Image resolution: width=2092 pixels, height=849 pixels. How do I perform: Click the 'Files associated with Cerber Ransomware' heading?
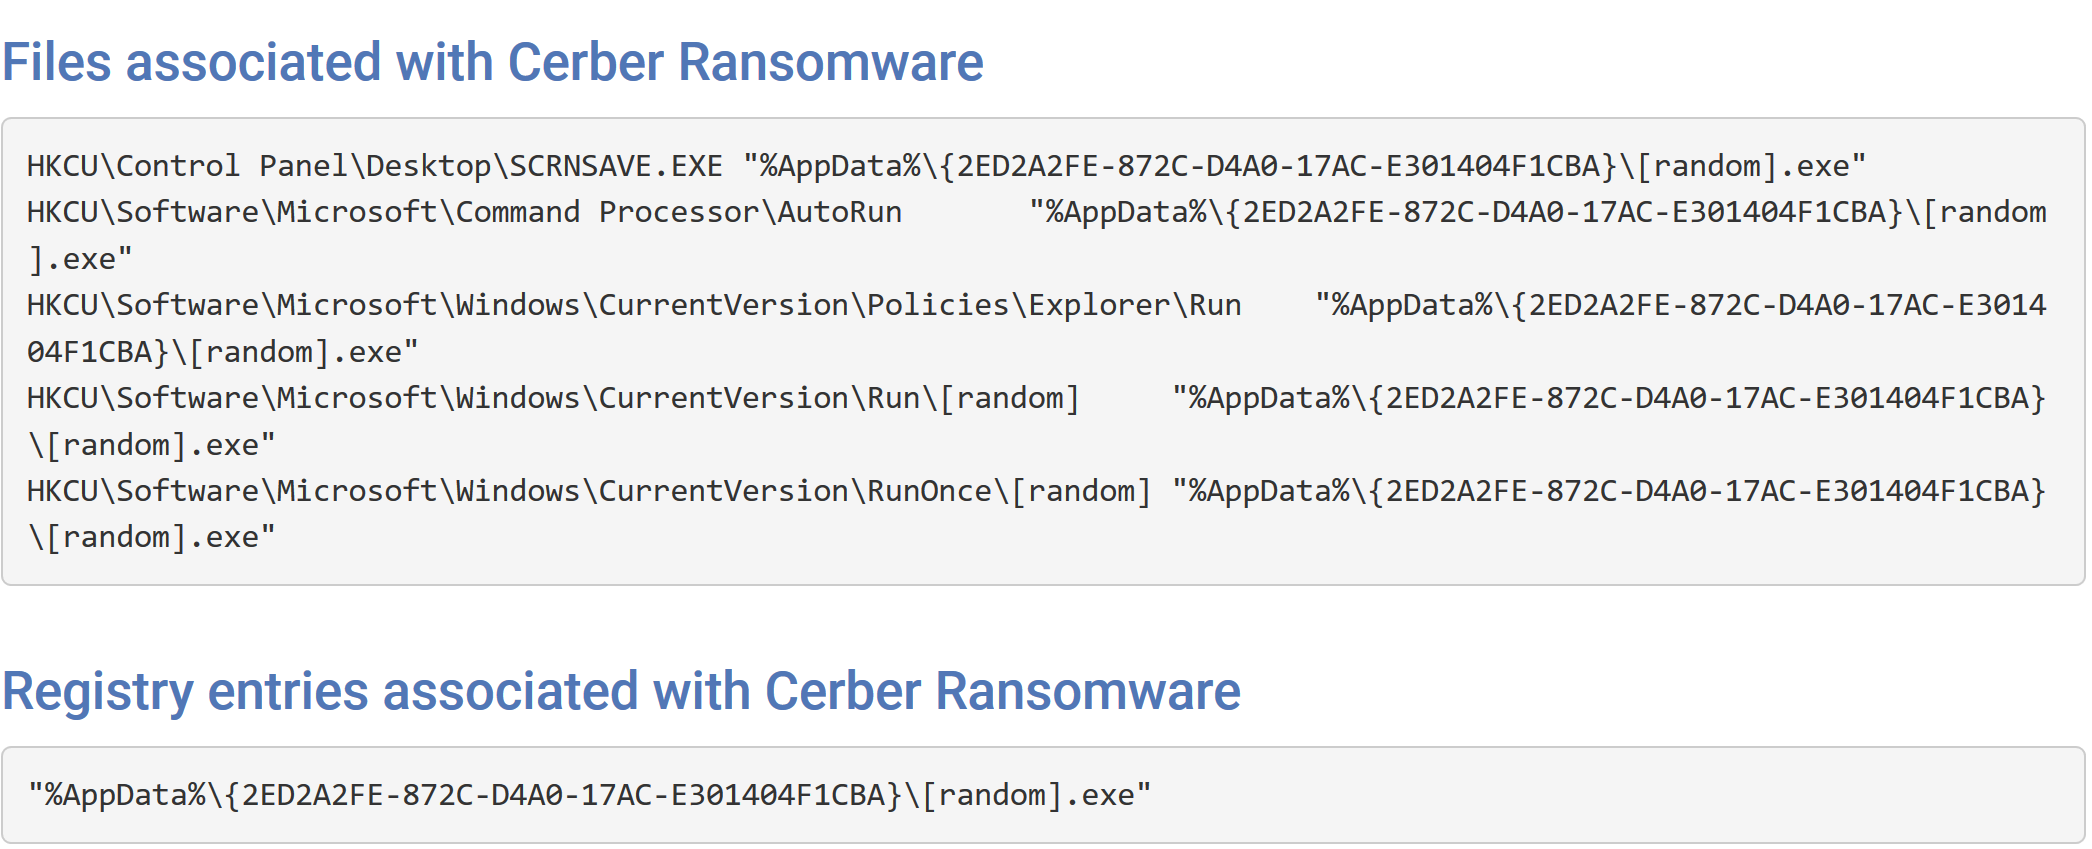click(493, 62)
